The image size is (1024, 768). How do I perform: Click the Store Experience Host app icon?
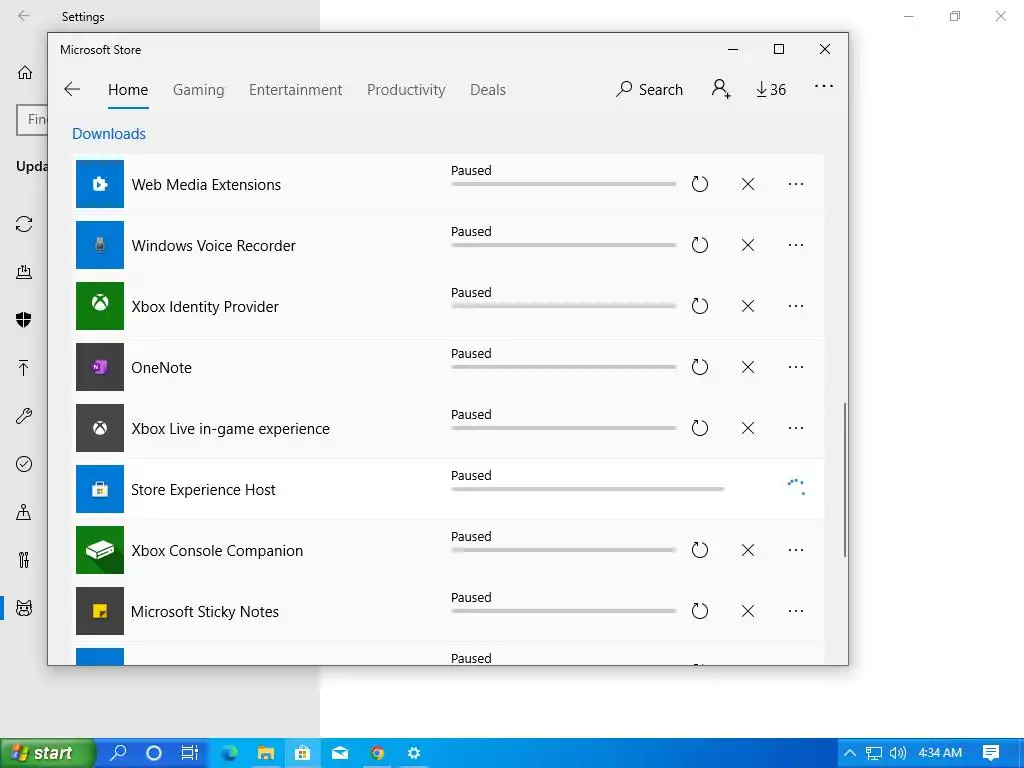(100, 489)
